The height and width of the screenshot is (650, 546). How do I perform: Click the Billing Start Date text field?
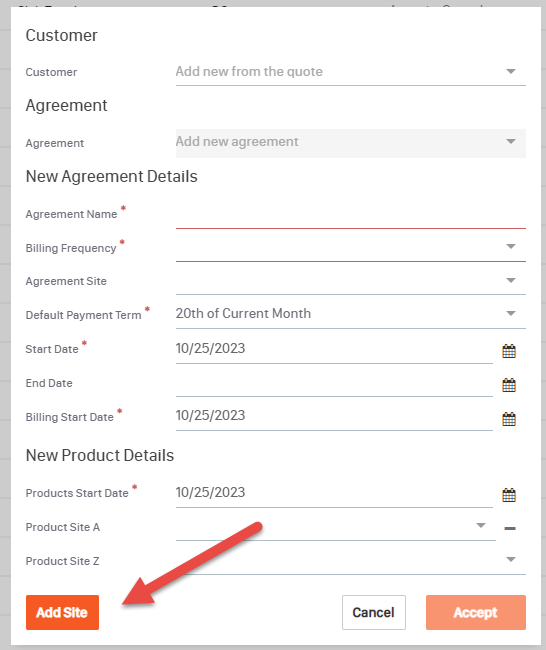[334, 416]
